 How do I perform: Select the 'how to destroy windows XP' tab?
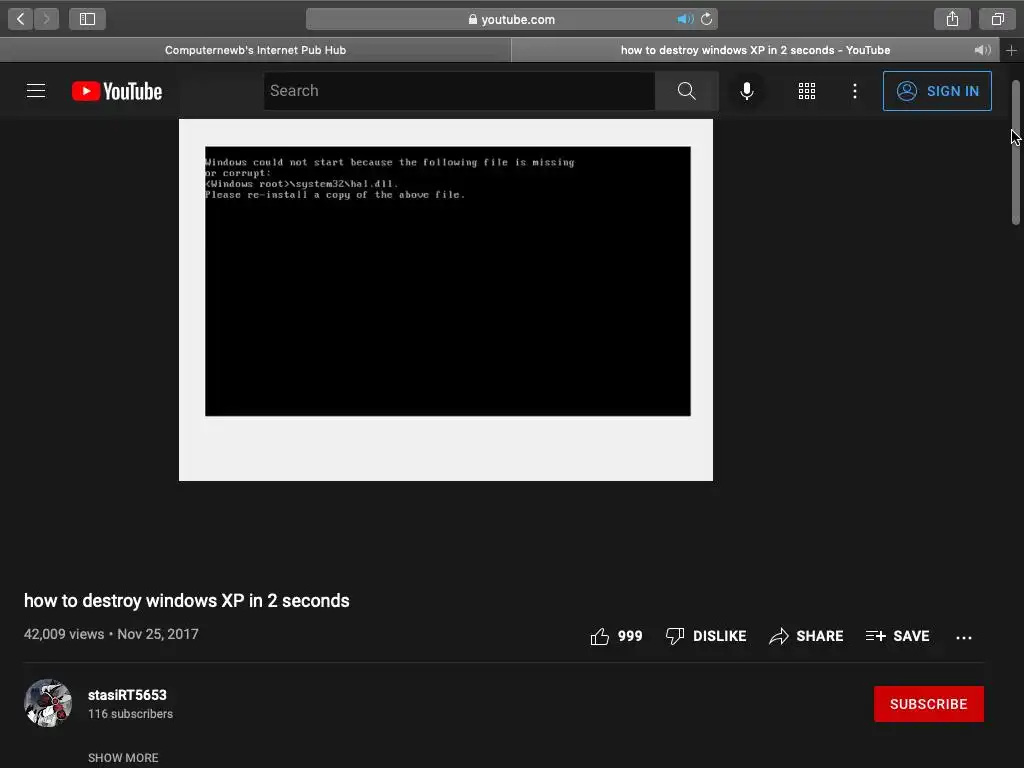(755, 50)
